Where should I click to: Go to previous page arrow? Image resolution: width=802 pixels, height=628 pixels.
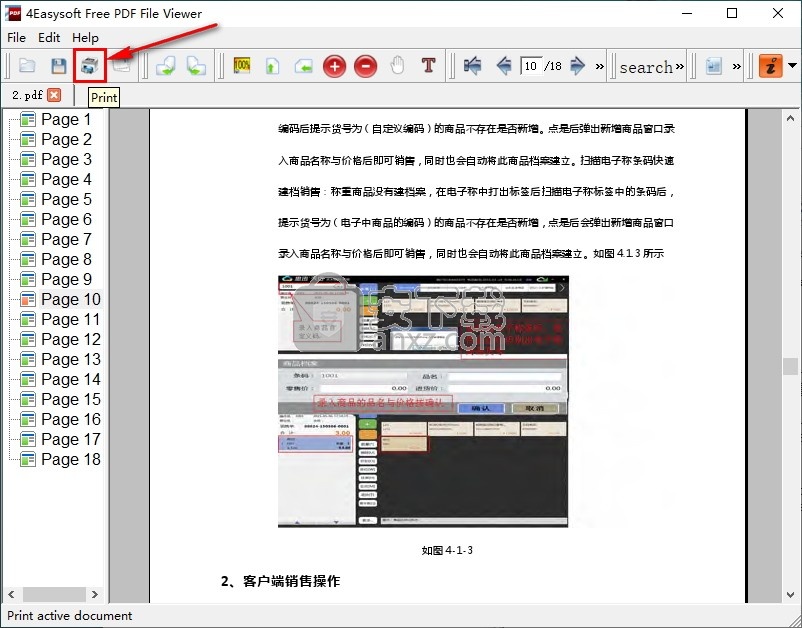coord(504,65)
